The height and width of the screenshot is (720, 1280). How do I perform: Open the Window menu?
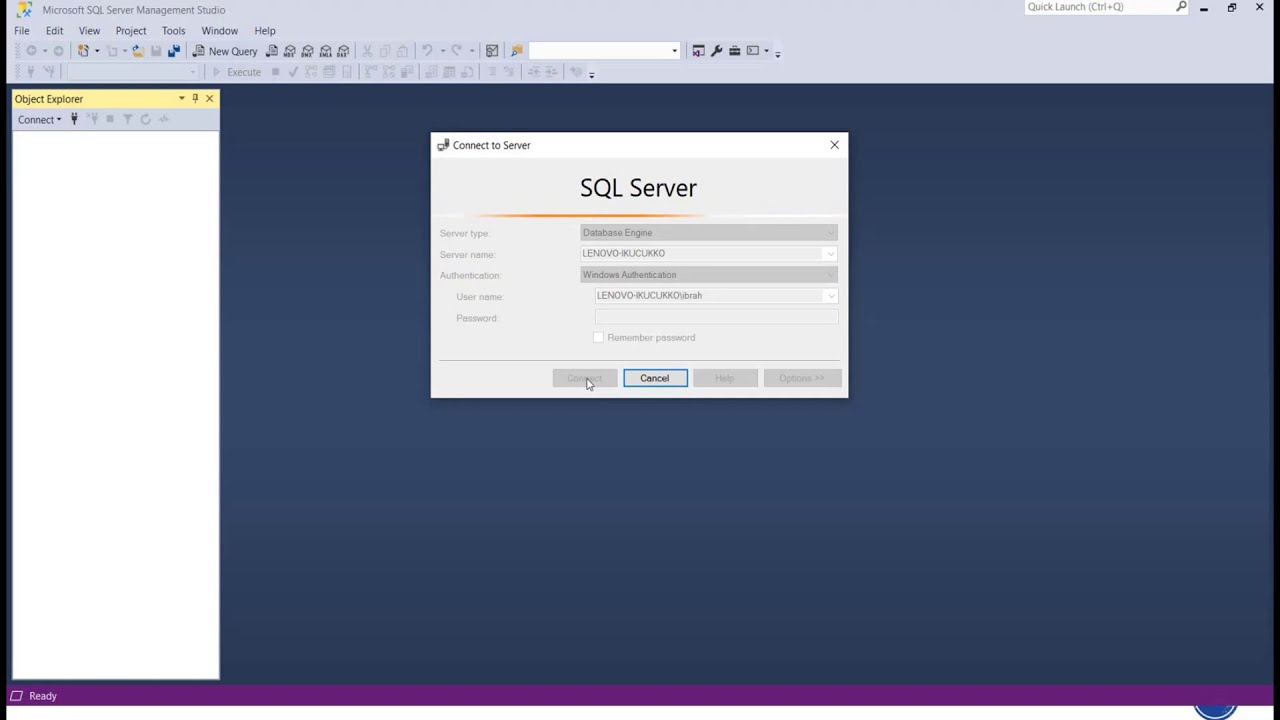[220, 31]
